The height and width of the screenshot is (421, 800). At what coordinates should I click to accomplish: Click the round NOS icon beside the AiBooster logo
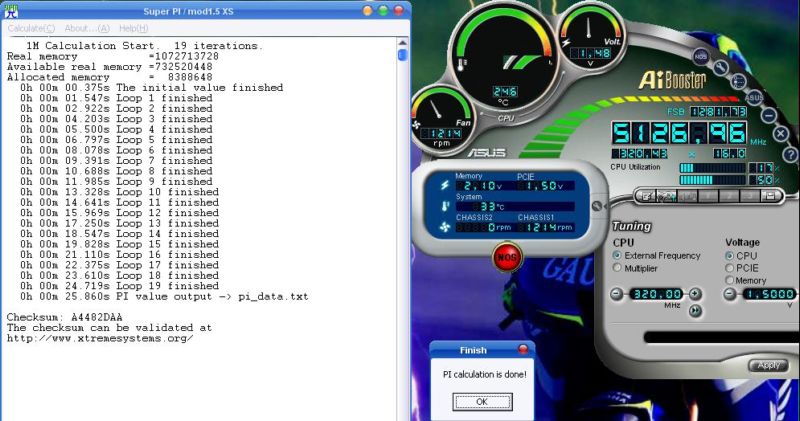[x=701, y=56]
